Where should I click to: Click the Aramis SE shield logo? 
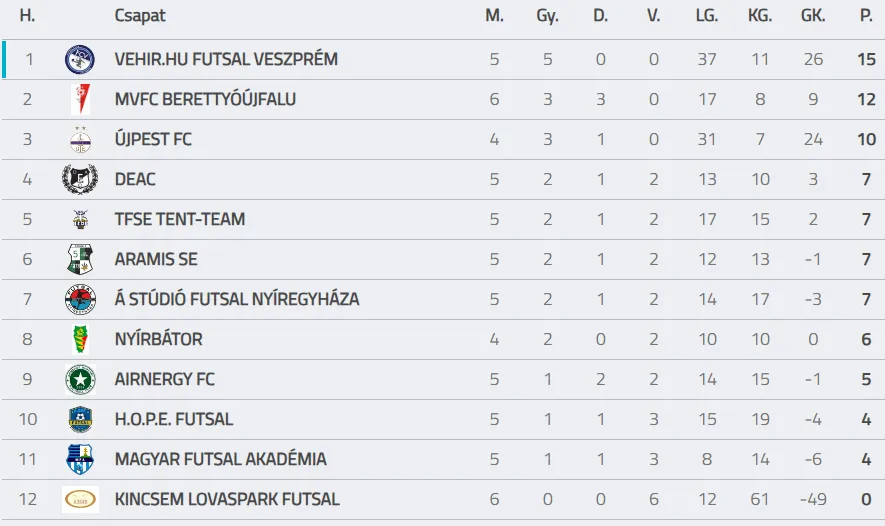click(80, 260)
